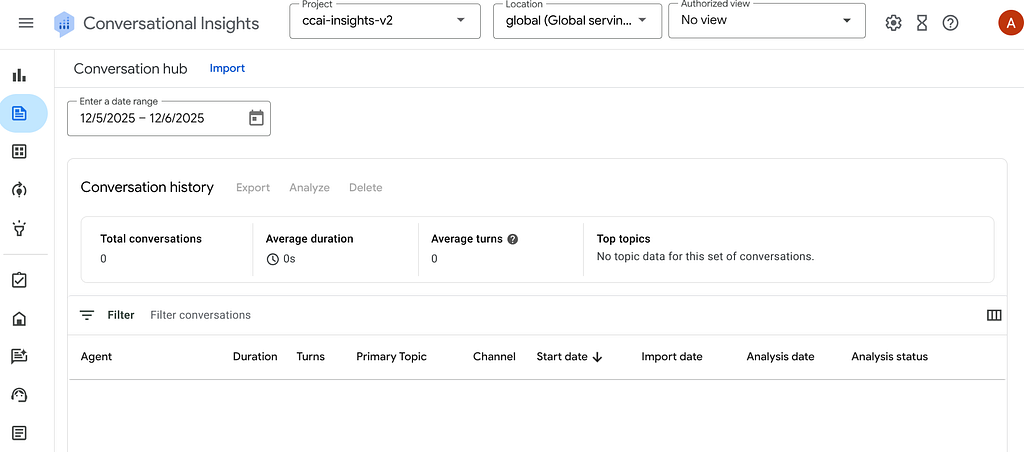Click the Import link
1024x452 pixels.
(227, 68)
